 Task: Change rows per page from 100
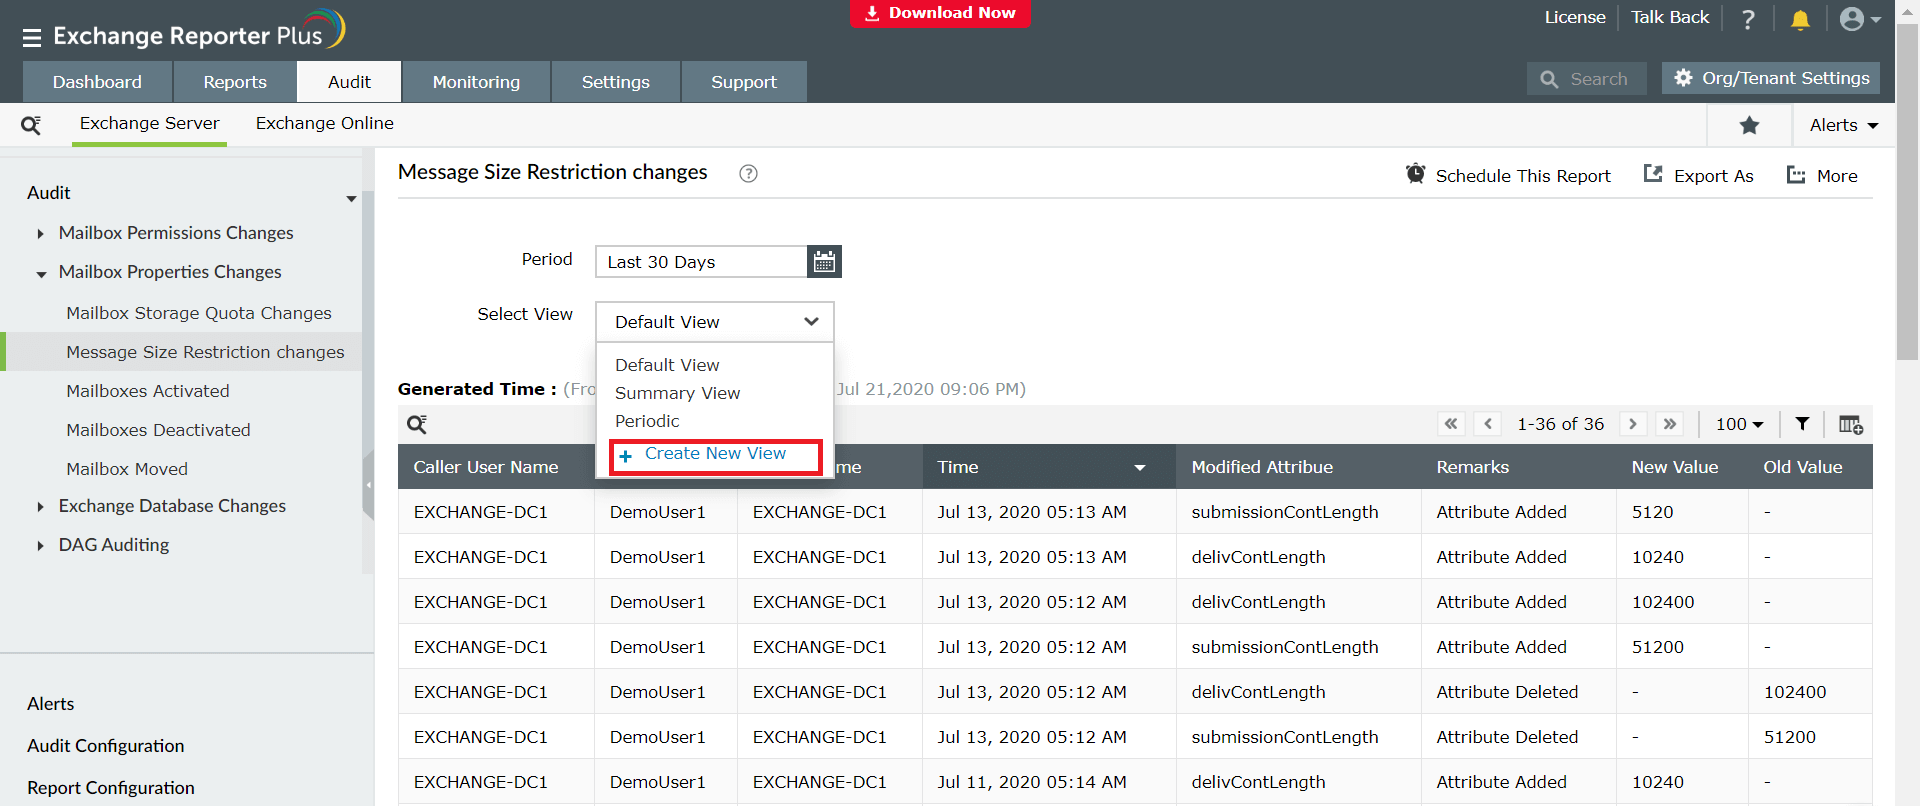(1740, 424)
